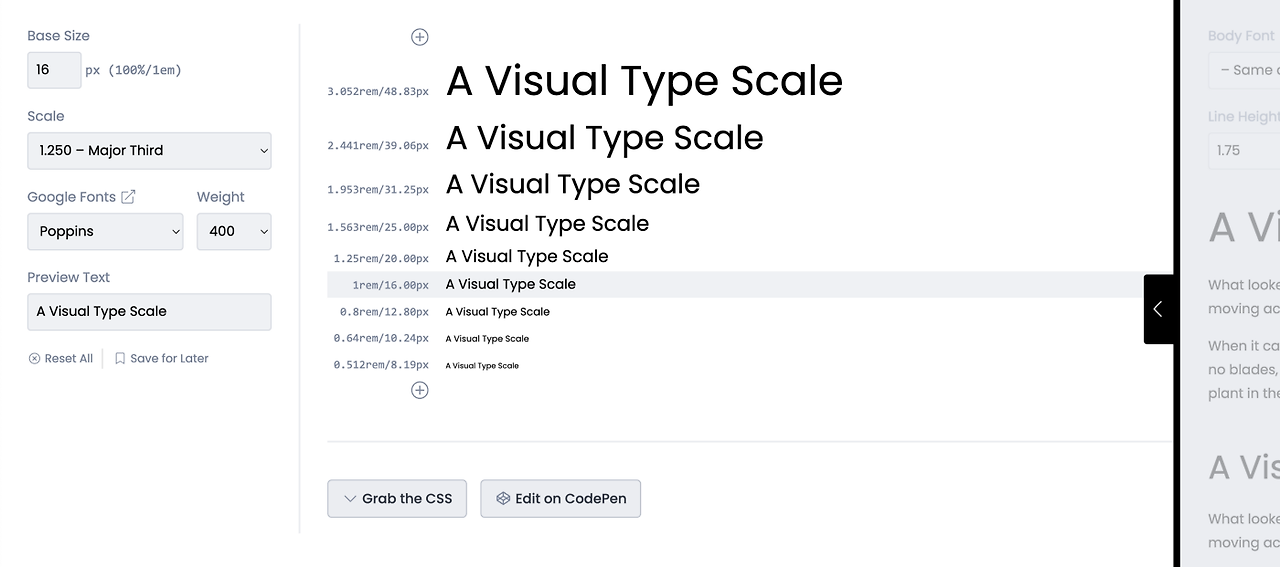
Task: Click Edit on CodePen button
Action: (560, 498)
